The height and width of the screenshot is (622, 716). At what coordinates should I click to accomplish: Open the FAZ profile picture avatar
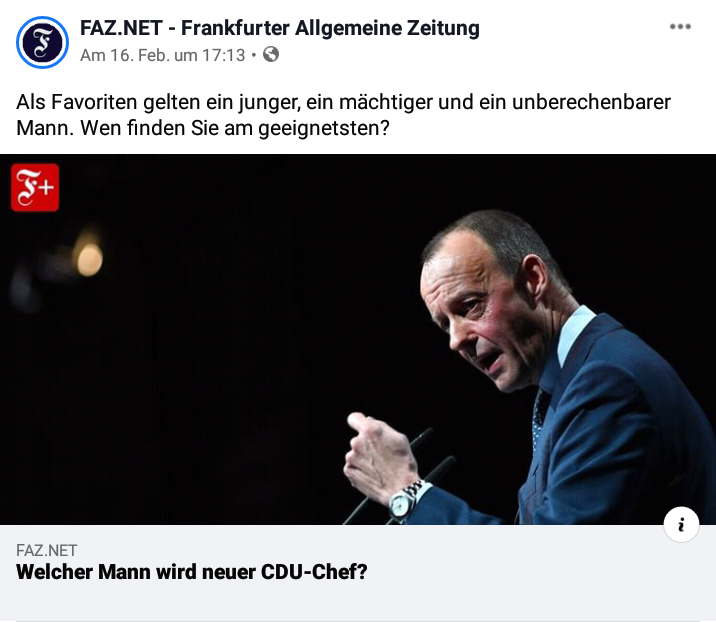42,42
